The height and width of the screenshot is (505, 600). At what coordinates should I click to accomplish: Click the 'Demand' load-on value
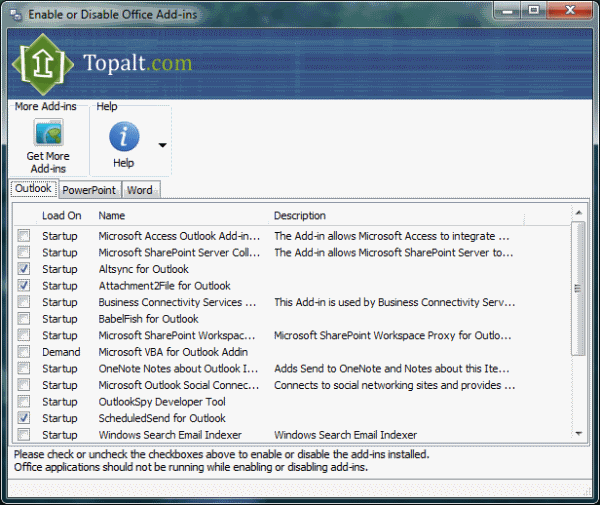(61, 352)
